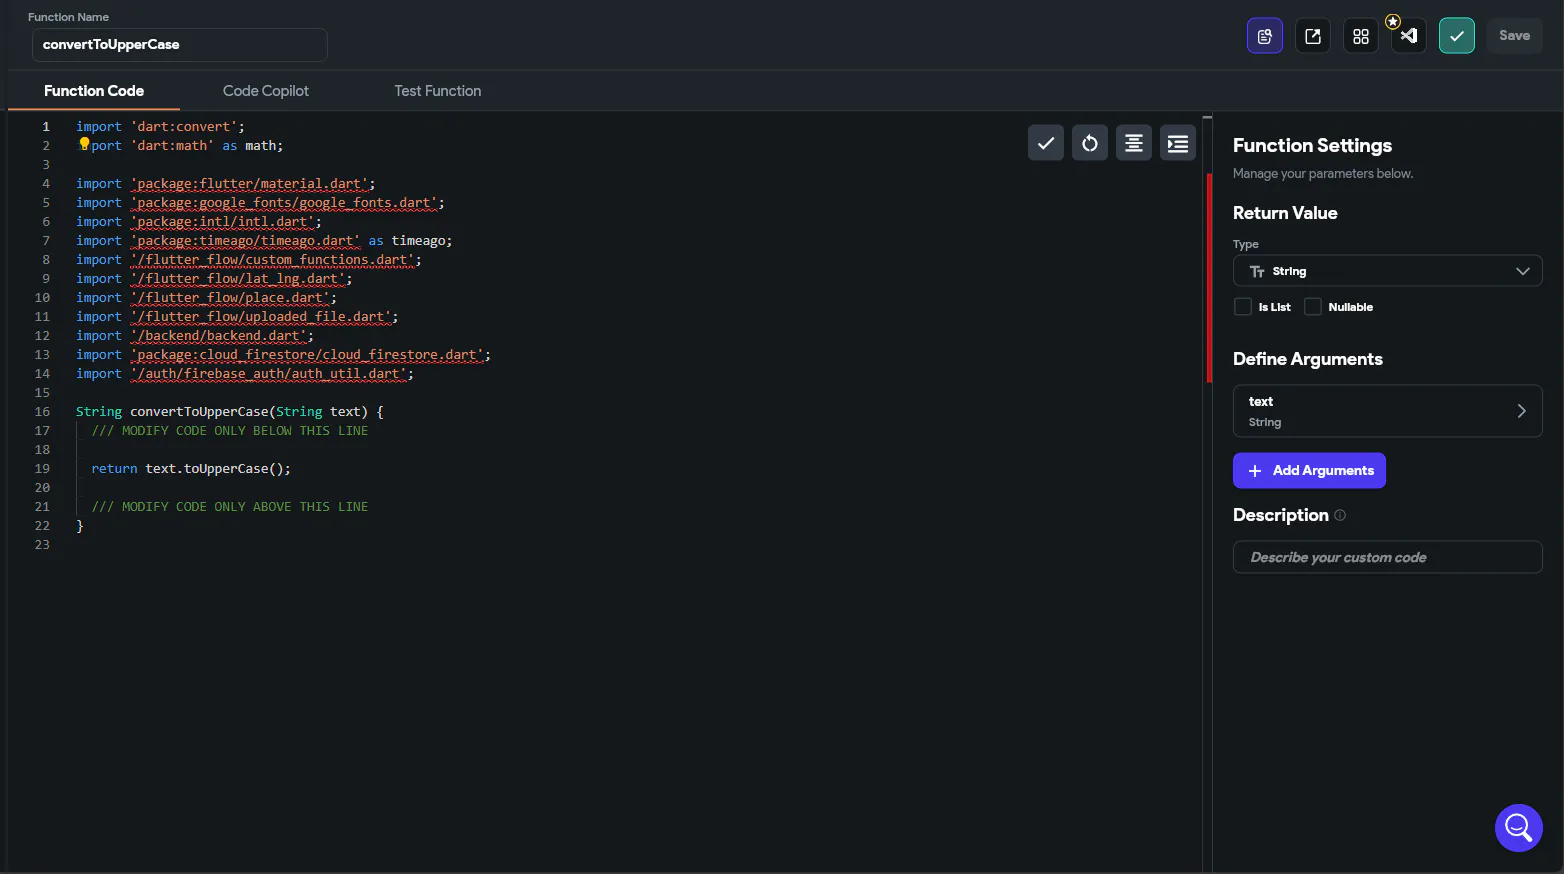Open the search help bubble icon
Image resolution: width=1564 pixels, height=874 pixels.
click(x=1519, y=828)
